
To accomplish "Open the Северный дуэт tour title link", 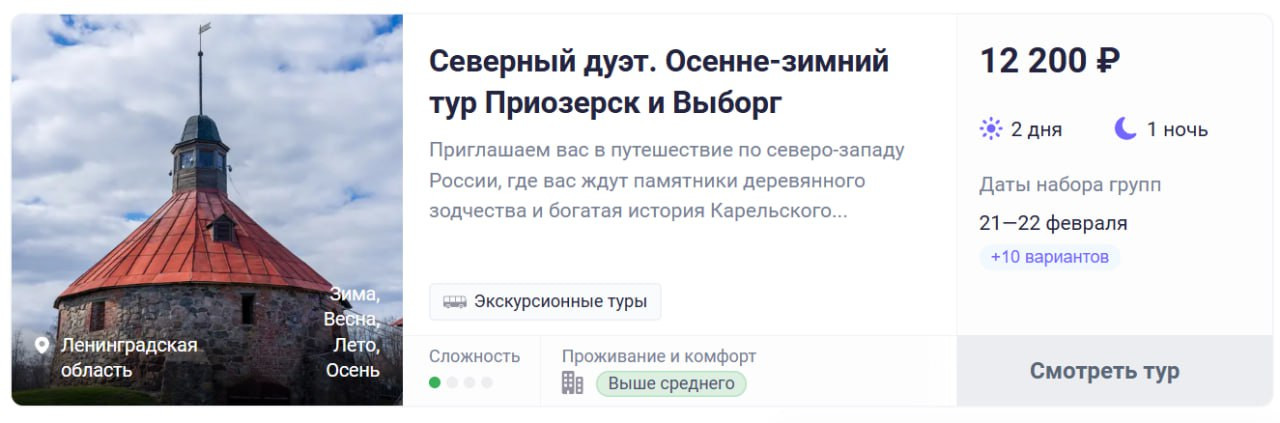I will (658, 82).
